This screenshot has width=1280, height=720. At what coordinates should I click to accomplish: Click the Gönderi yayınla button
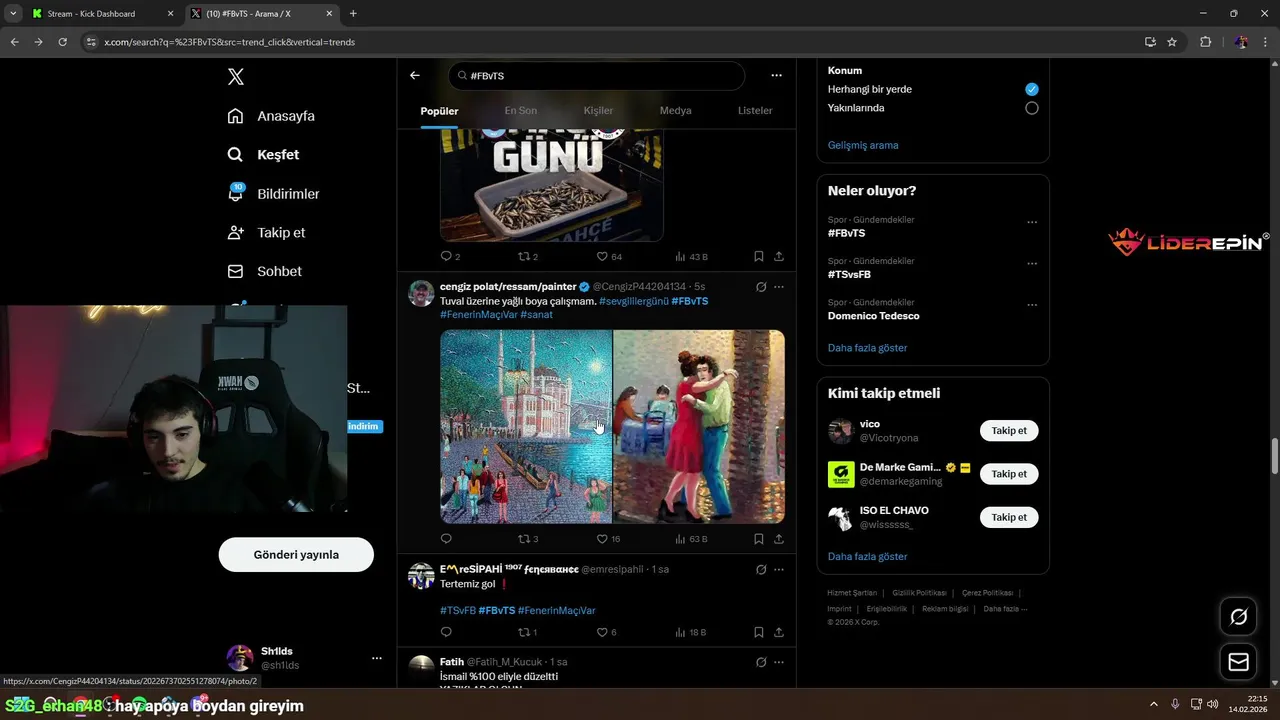coord(296,555)
